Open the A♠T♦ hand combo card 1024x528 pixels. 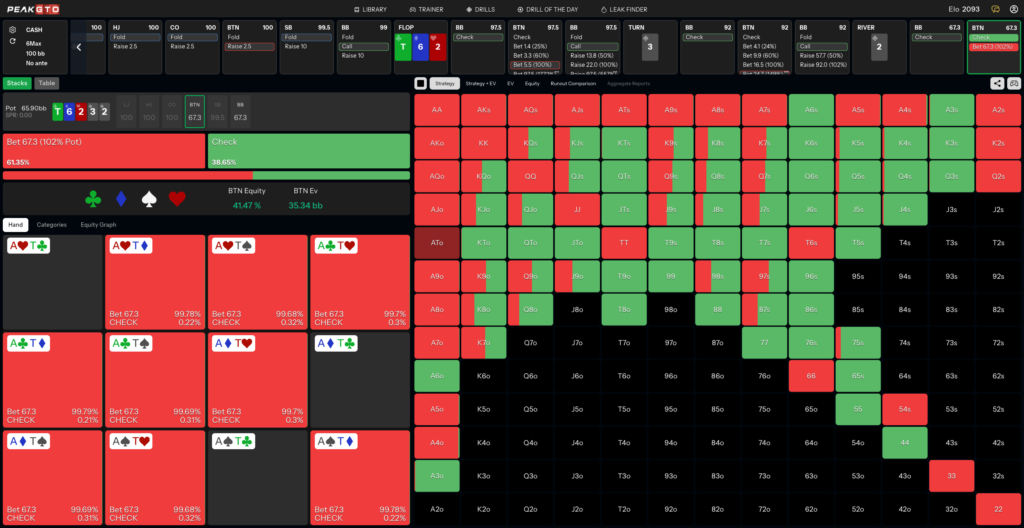360,478
